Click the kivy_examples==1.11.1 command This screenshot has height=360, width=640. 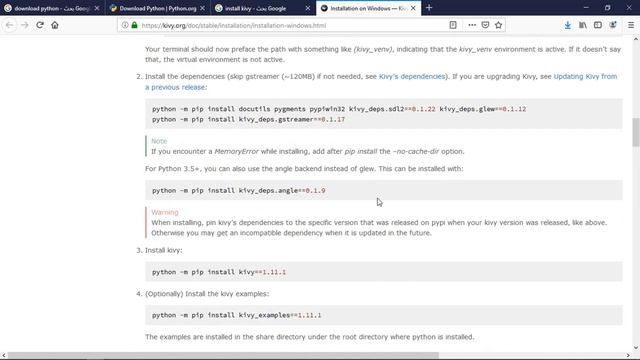[x=236, y=315]
